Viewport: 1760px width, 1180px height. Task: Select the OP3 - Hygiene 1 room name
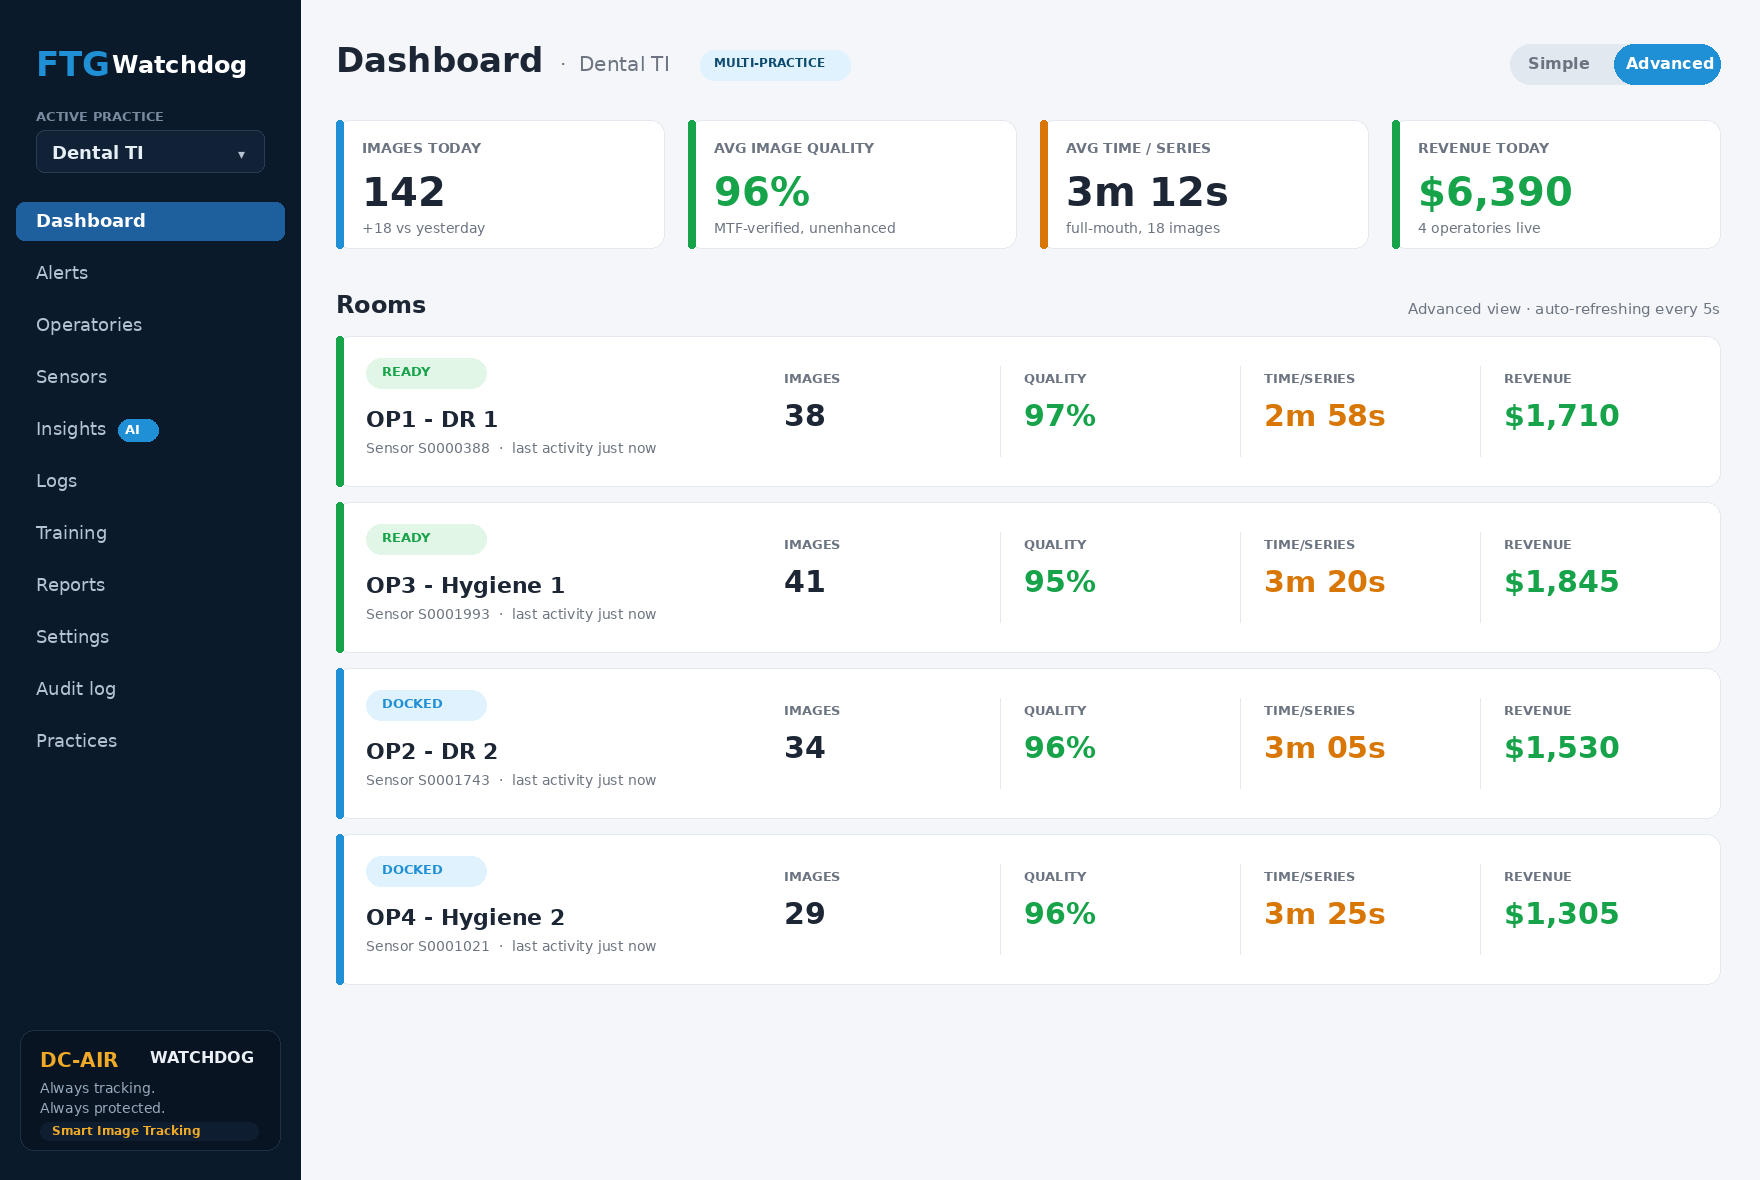(465, 585)
